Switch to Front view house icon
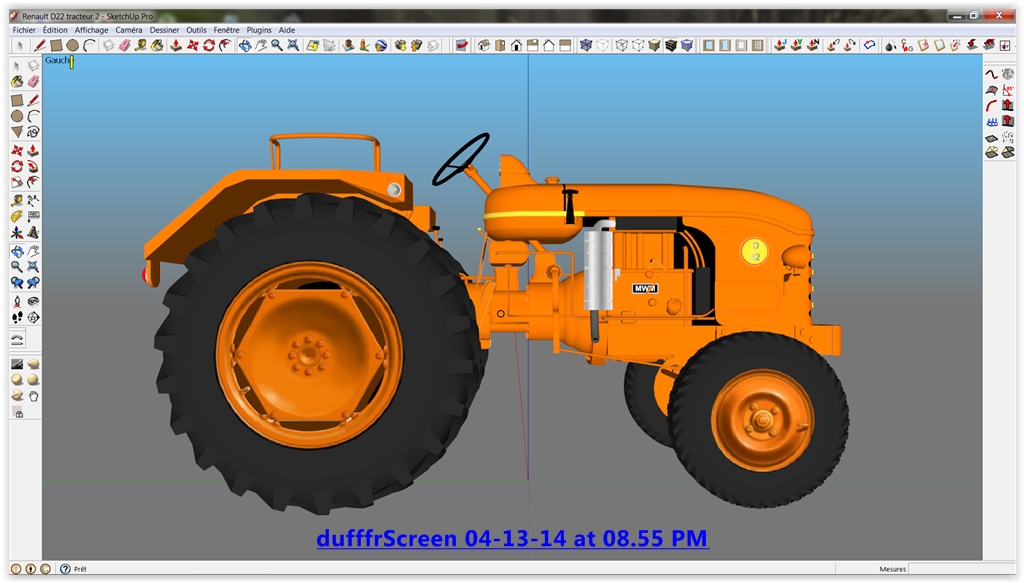The width and height of the screenshot is (1024, 583). coord(517,45)
